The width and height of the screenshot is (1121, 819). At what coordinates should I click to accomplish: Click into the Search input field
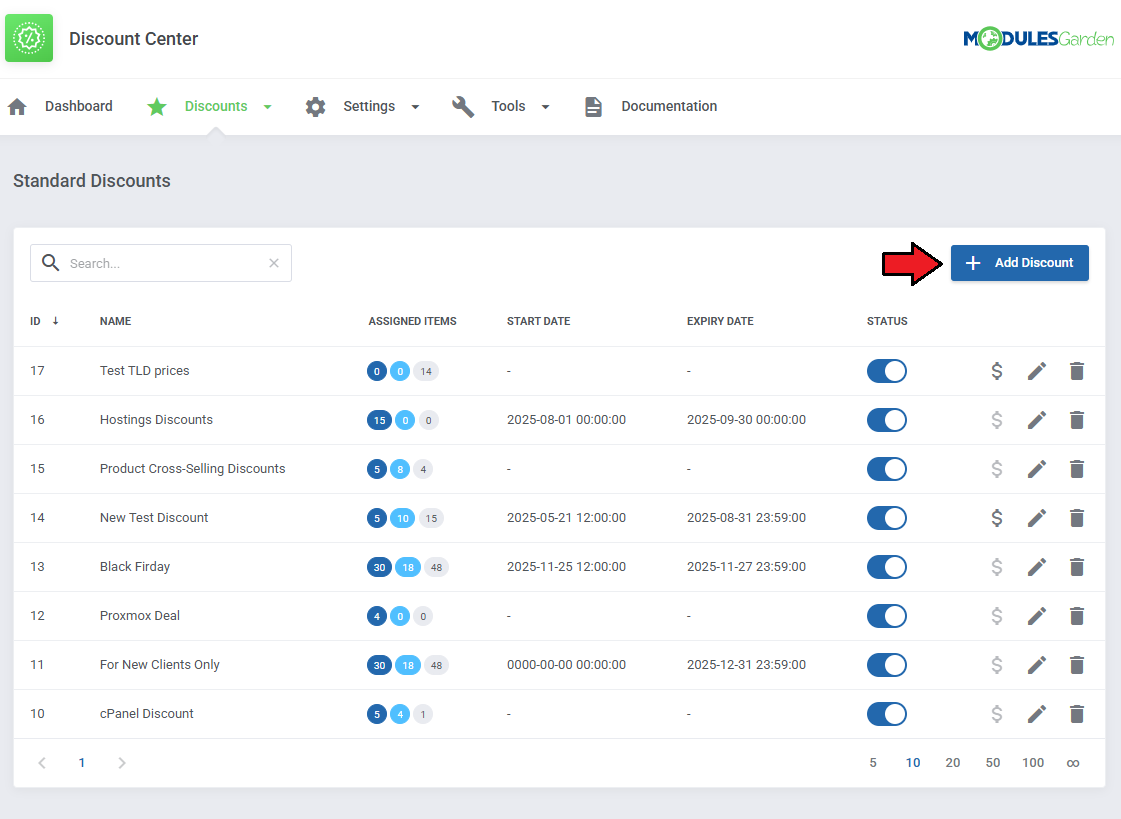[x=161, y=263]
